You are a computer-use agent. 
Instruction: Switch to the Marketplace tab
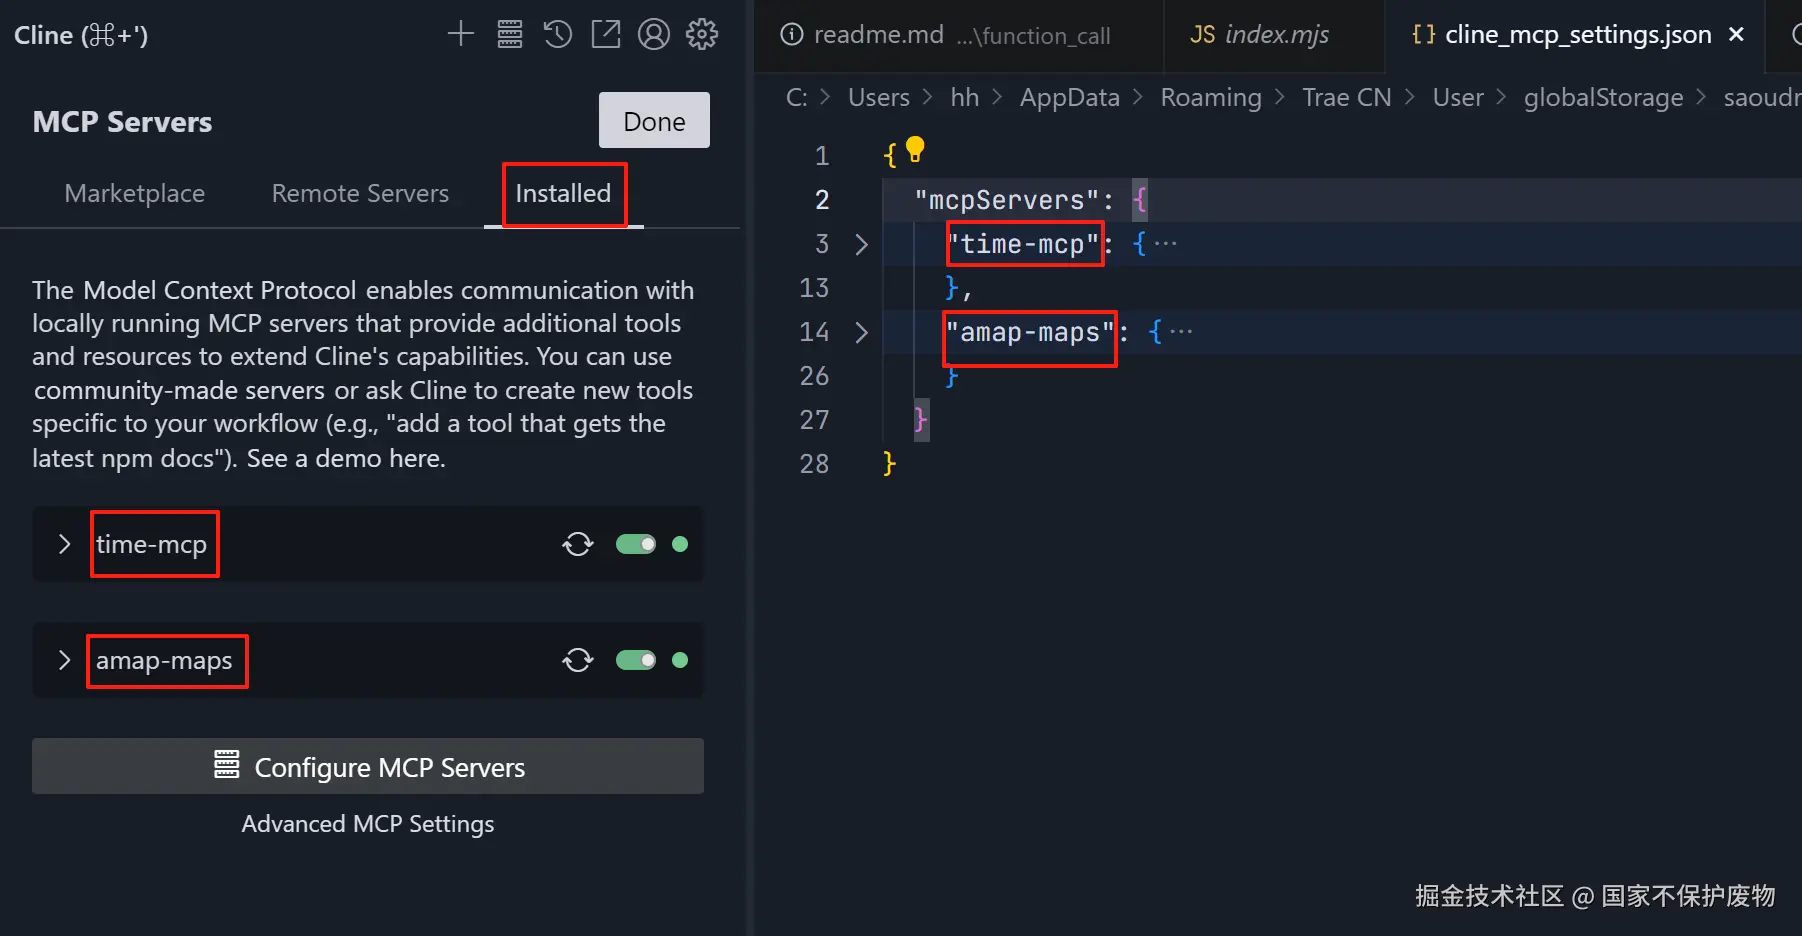[135, 193]
